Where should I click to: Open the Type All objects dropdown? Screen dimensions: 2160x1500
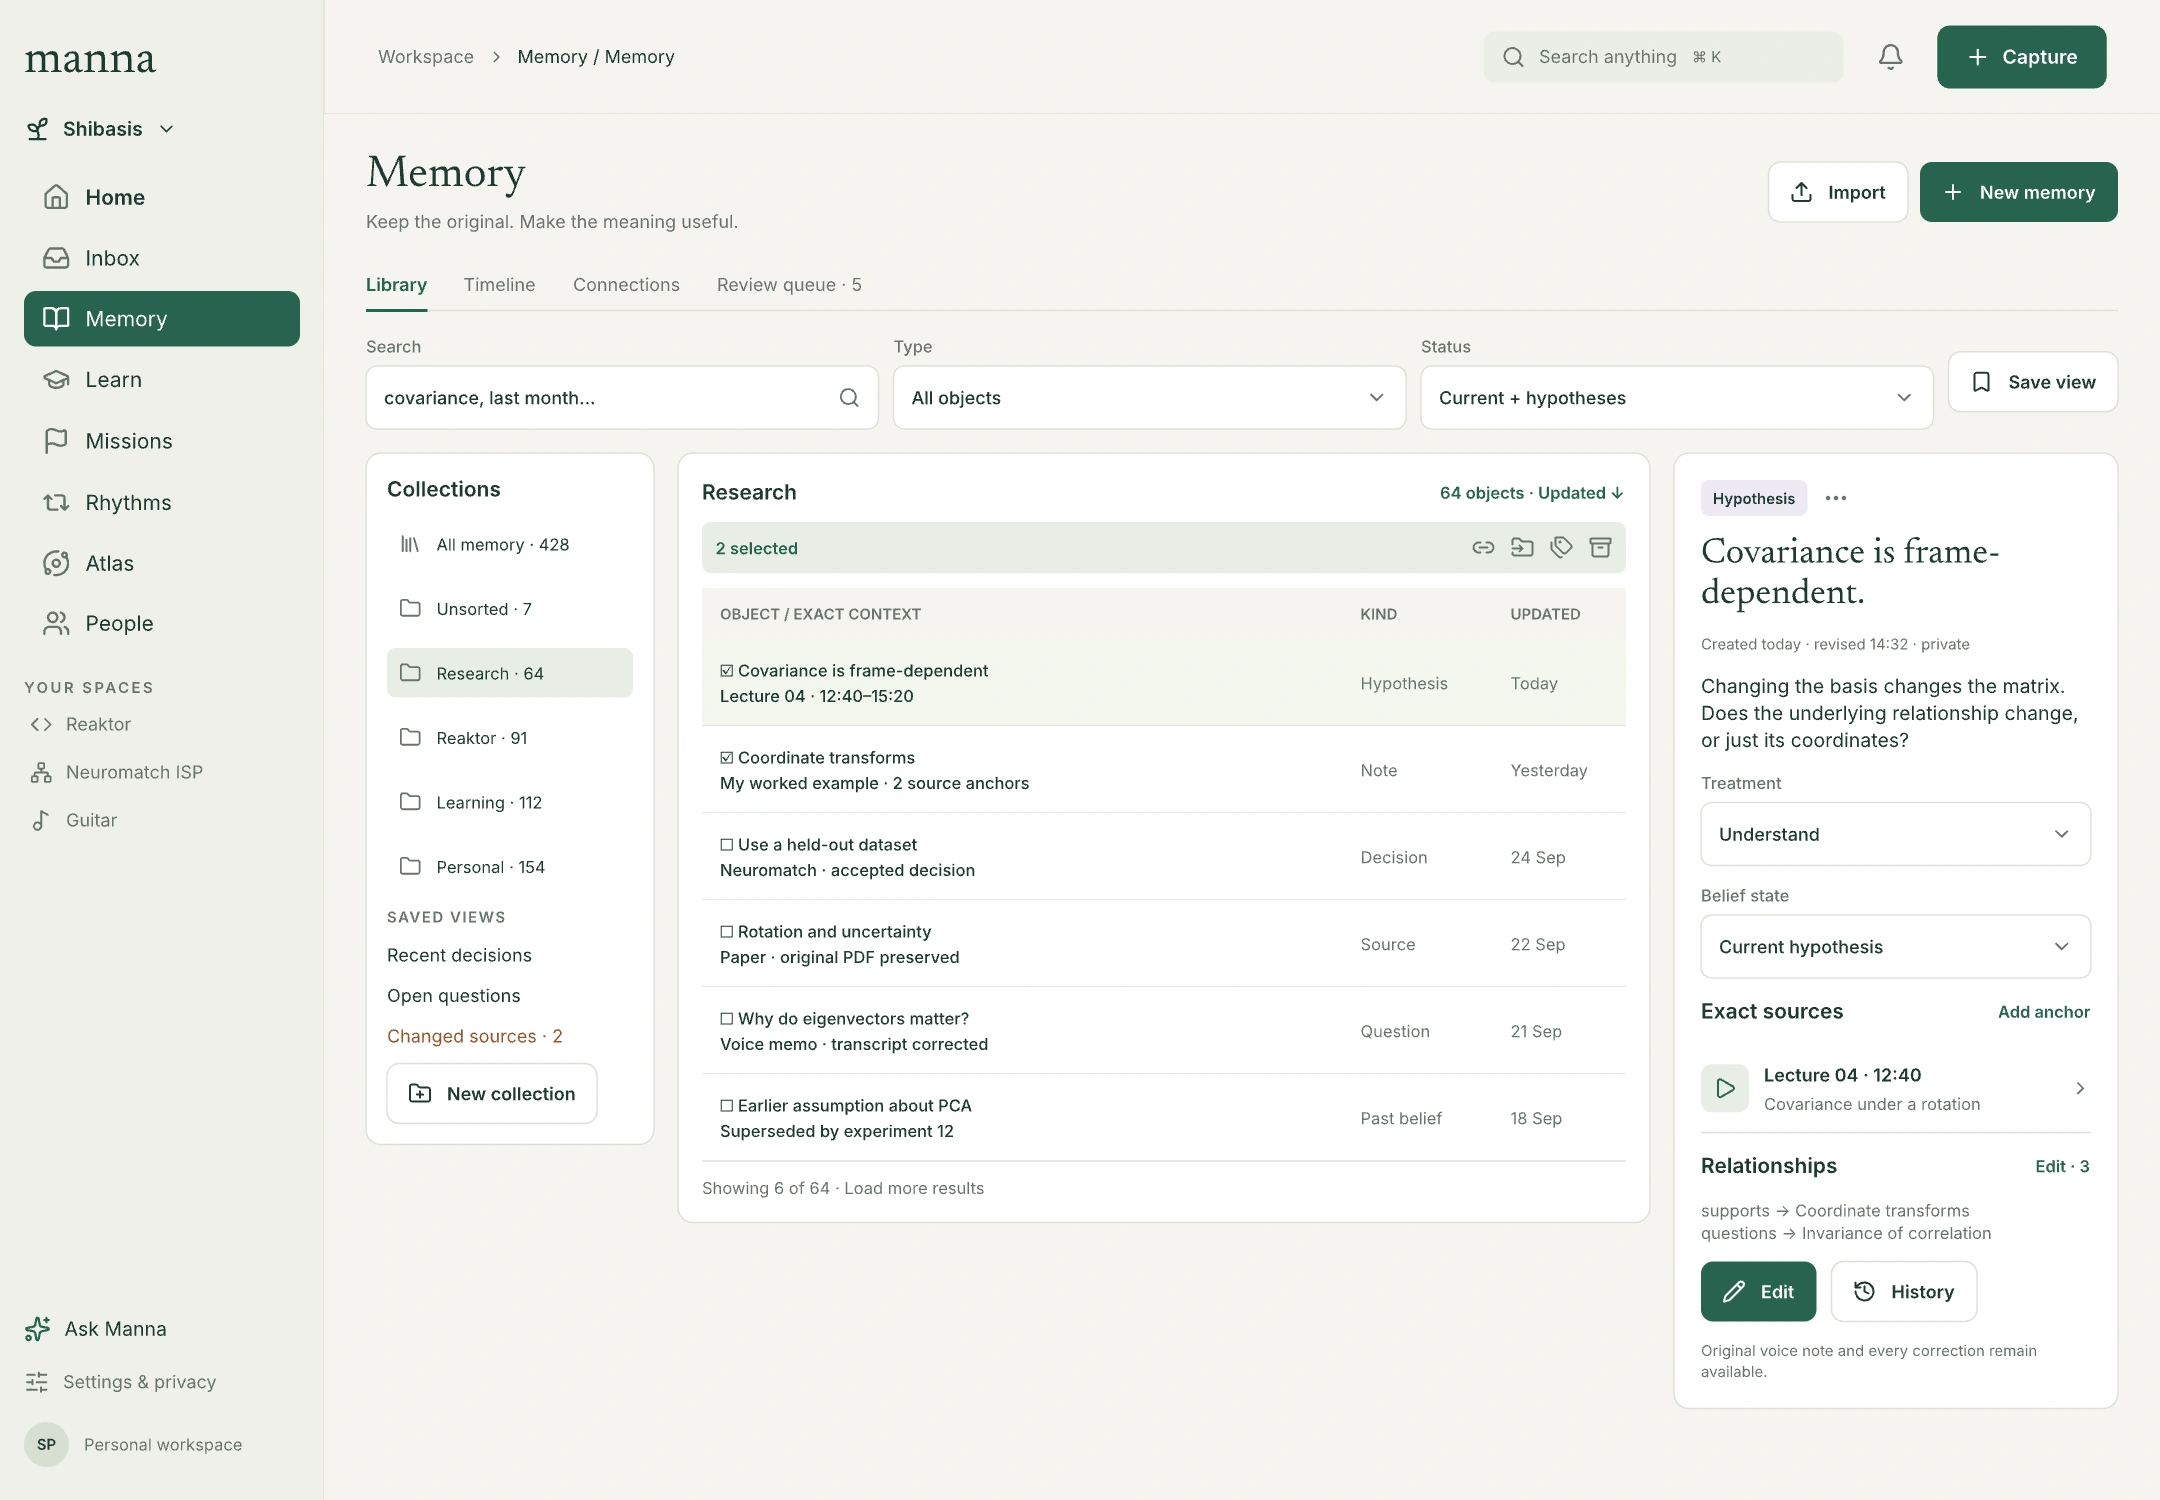point(1149,398)
